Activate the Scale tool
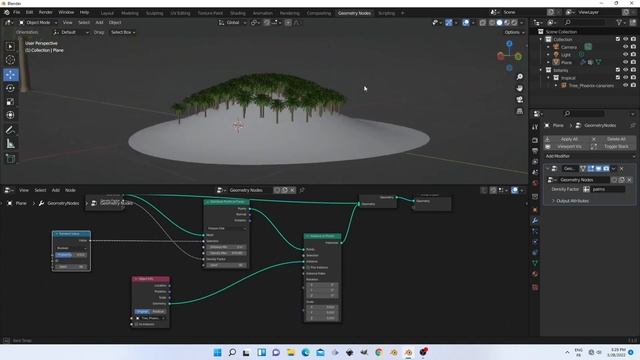640x360 pixels. click(x=10, y=102)
